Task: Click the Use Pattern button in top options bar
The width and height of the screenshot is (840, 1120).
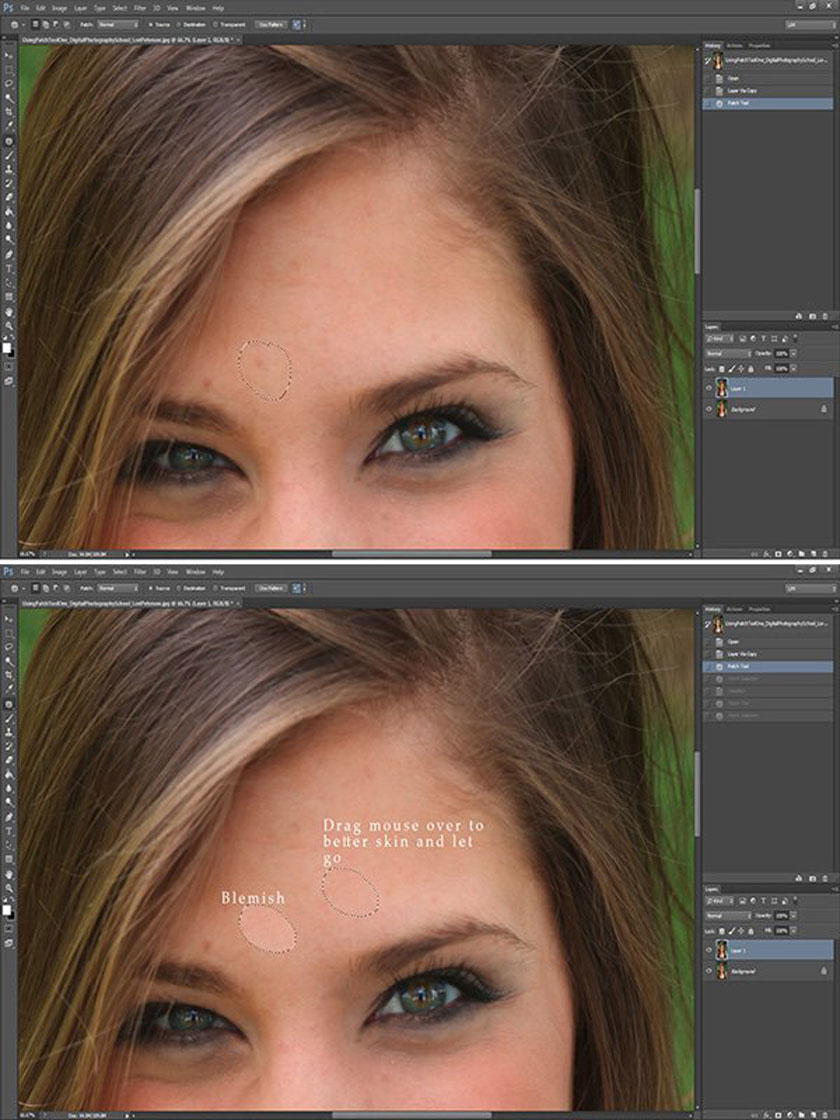Action: click(269, 23)
